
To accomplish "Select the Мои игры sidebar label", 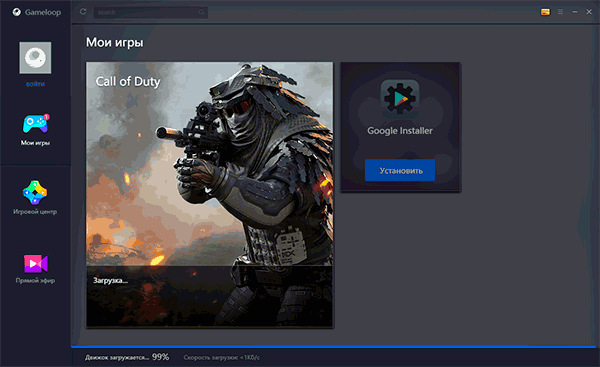I will [x=35, y=143].
